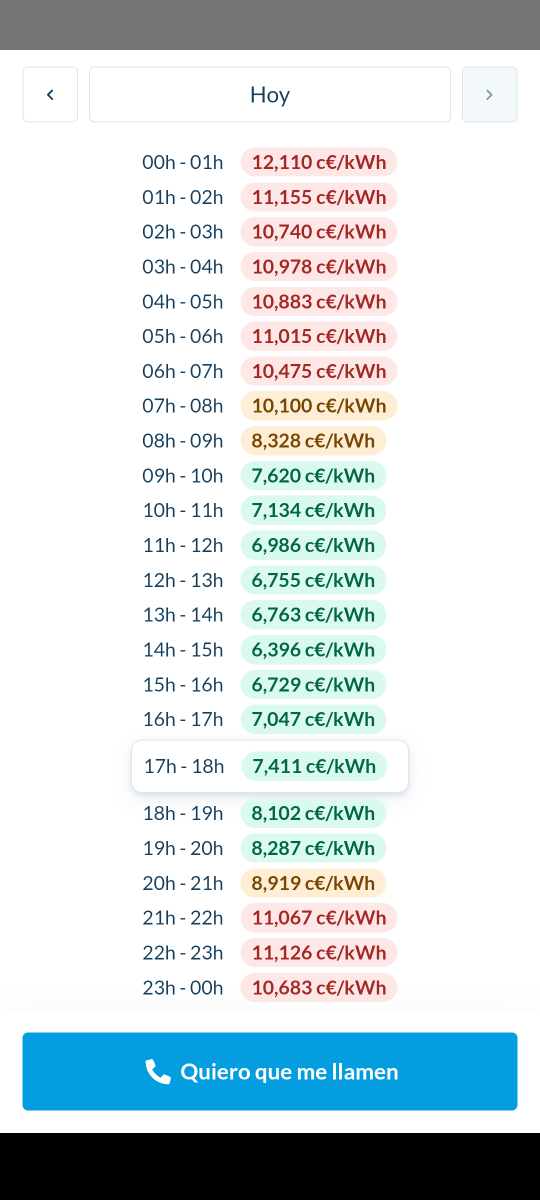Tap the 00h - 01h time slot
The height and width of the screenshot is (1200, 540).
pyautogui.click(x=183, y=162)
